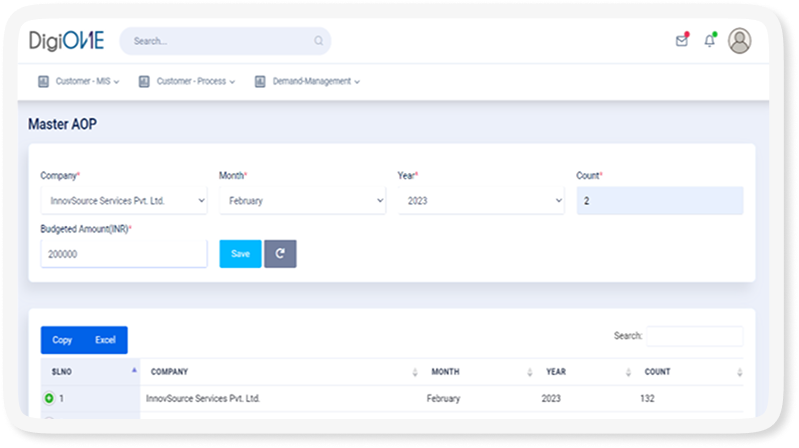Open the user profile avatar

pyautogui.click(x=740, y=41)
